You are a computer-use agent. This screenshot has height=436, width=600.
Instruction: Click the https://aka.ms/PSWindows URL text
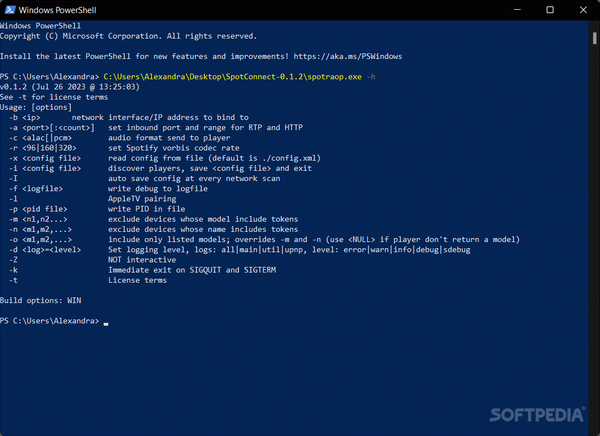[x=348, y=57]
